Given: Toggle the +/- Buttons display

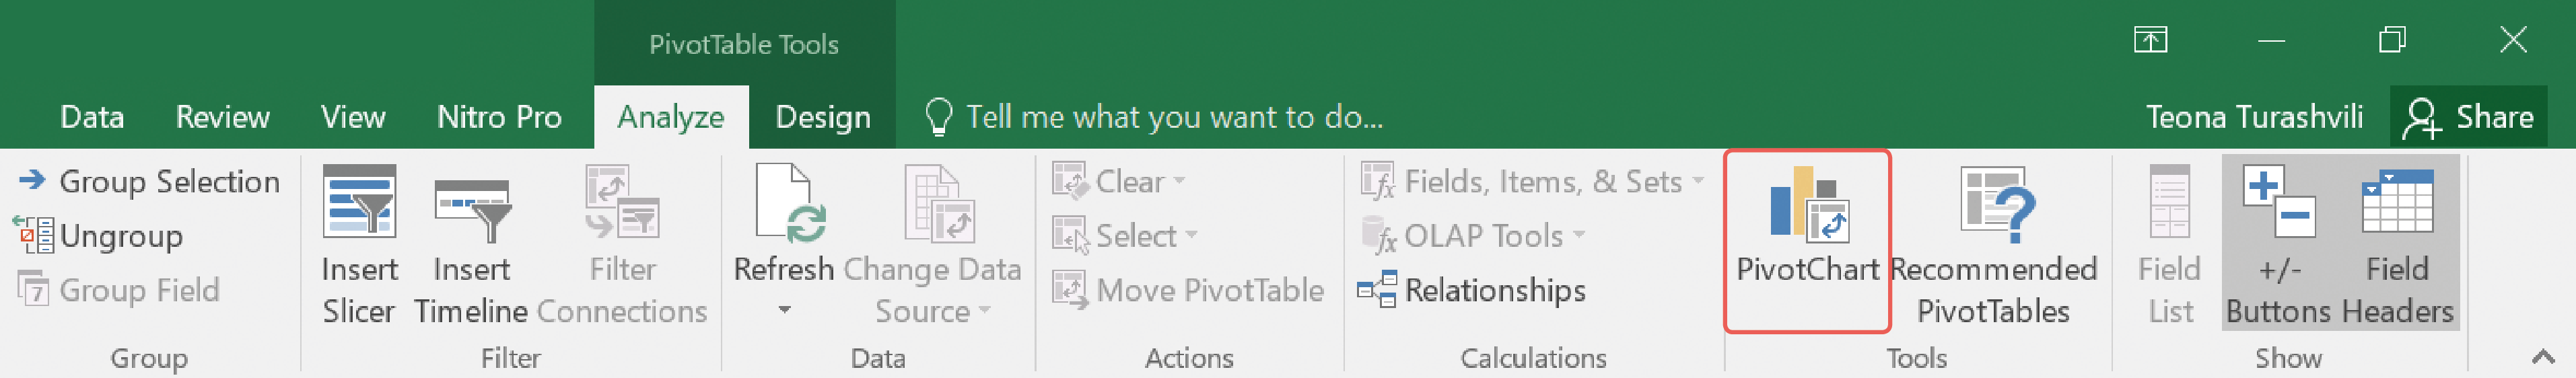Looking at the screenshot, I should [2278, 246].
